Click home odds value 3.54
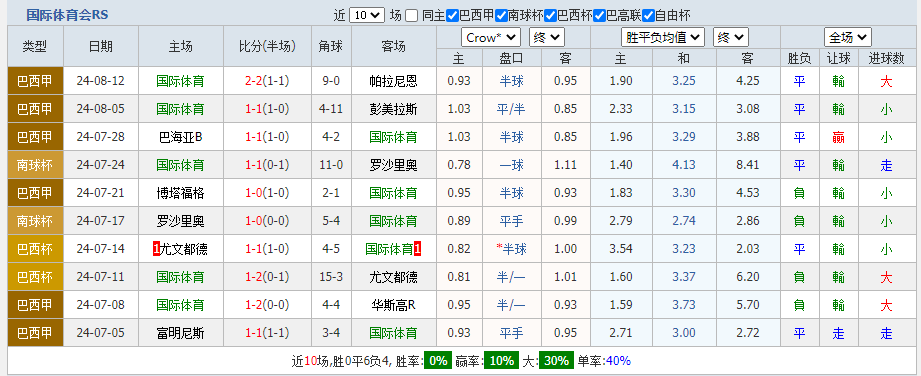 (x=621, y=249)
